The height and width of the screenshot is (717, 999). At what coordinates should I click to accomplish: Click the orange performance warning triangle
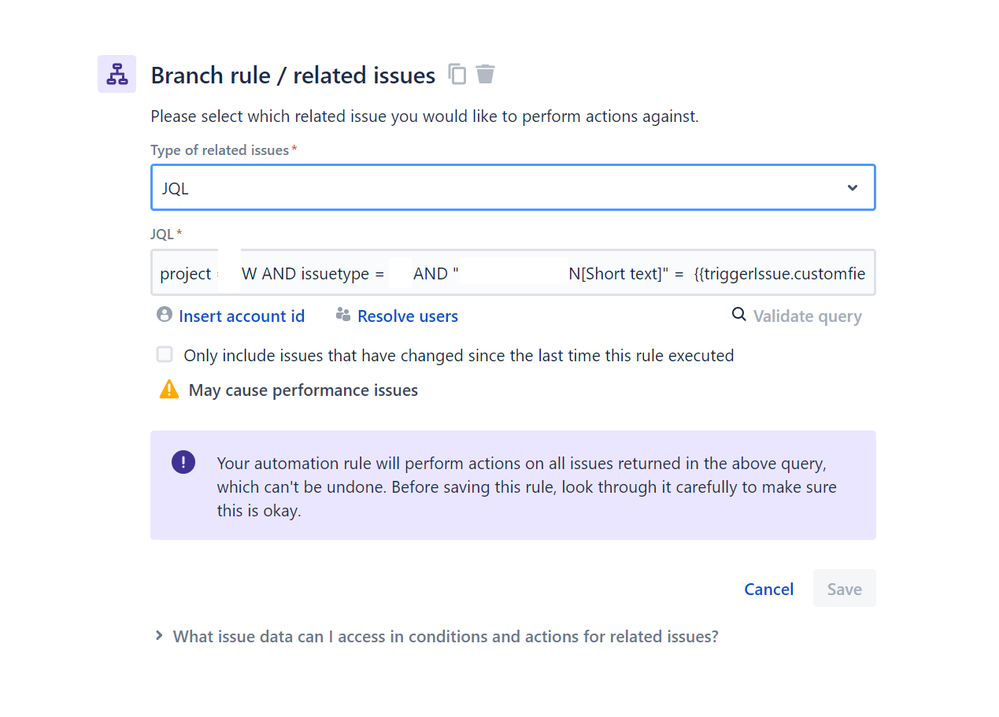pyautogui.click(x=169, y=390)
